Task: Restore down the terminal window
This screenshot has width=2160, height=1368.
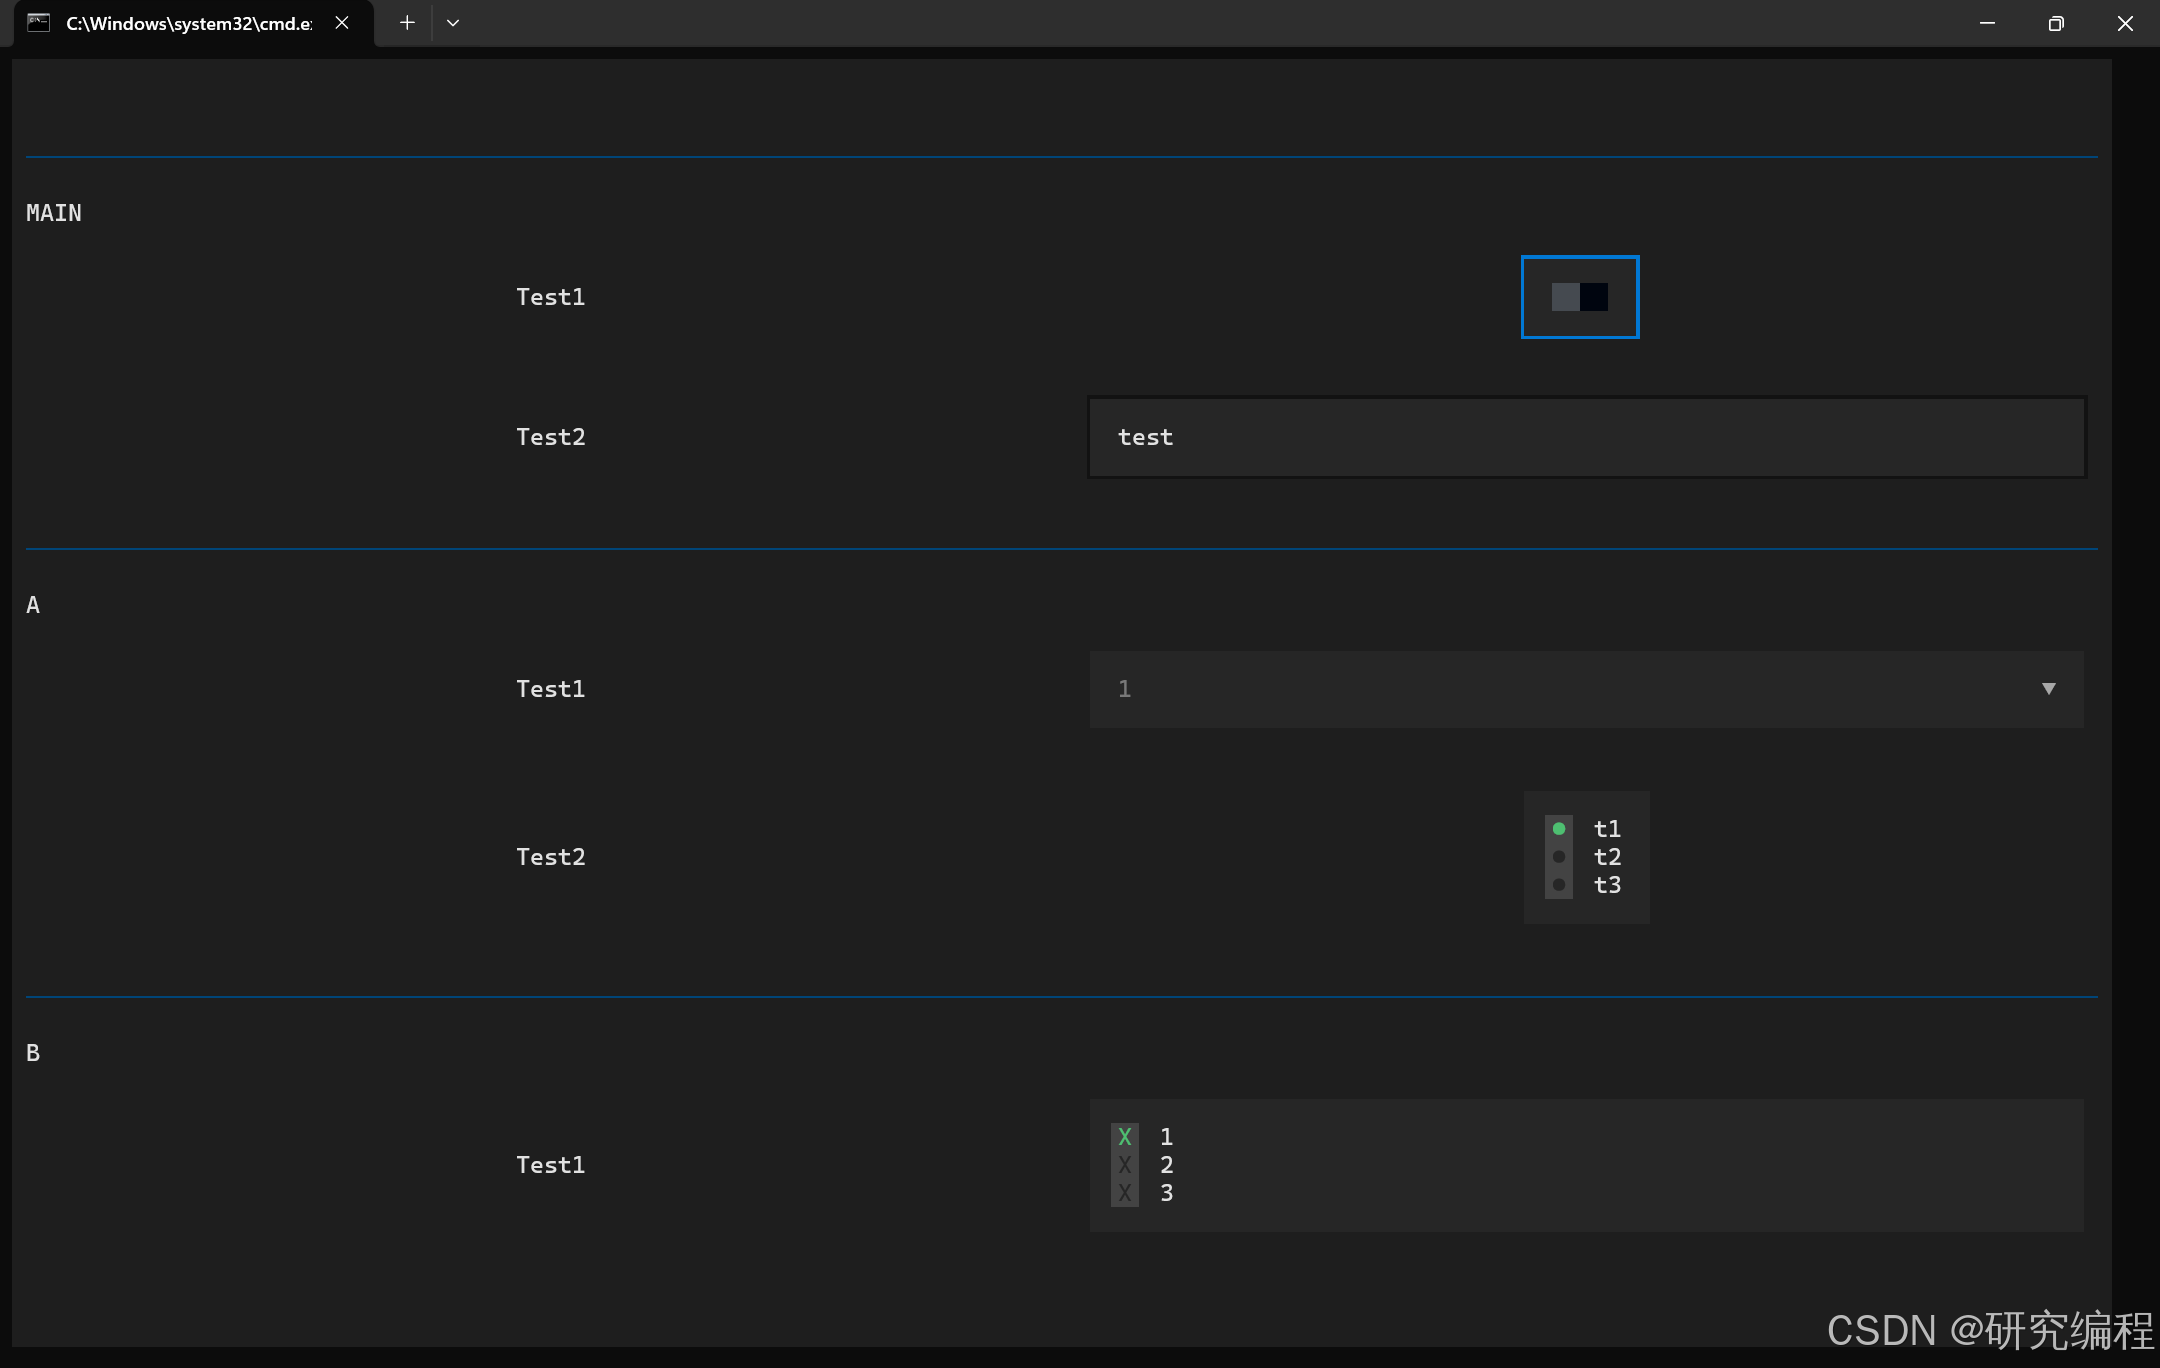Action: coord(2056,23)
